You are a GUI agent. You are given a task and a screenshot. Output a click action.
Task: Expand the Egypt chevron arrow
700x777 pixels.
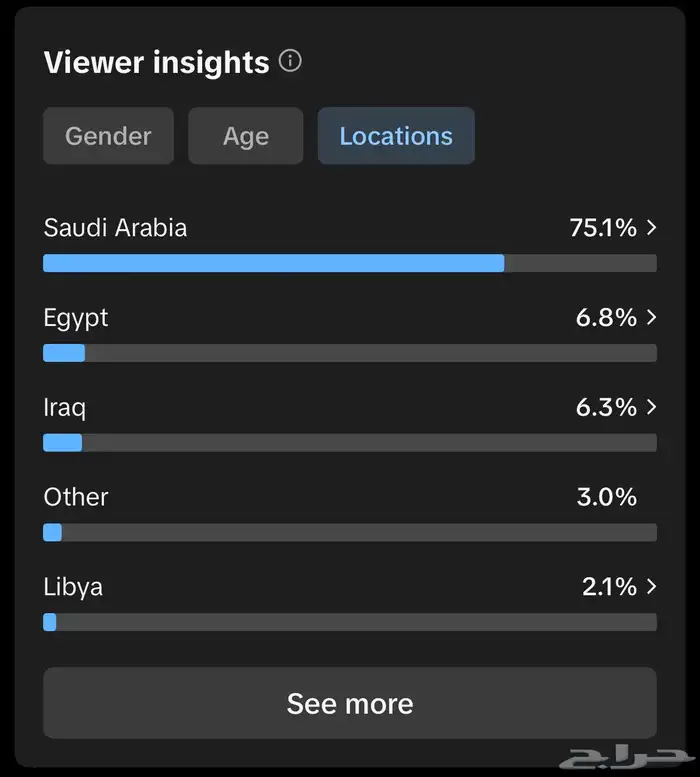pyautogui.click(x=652, y=318)
